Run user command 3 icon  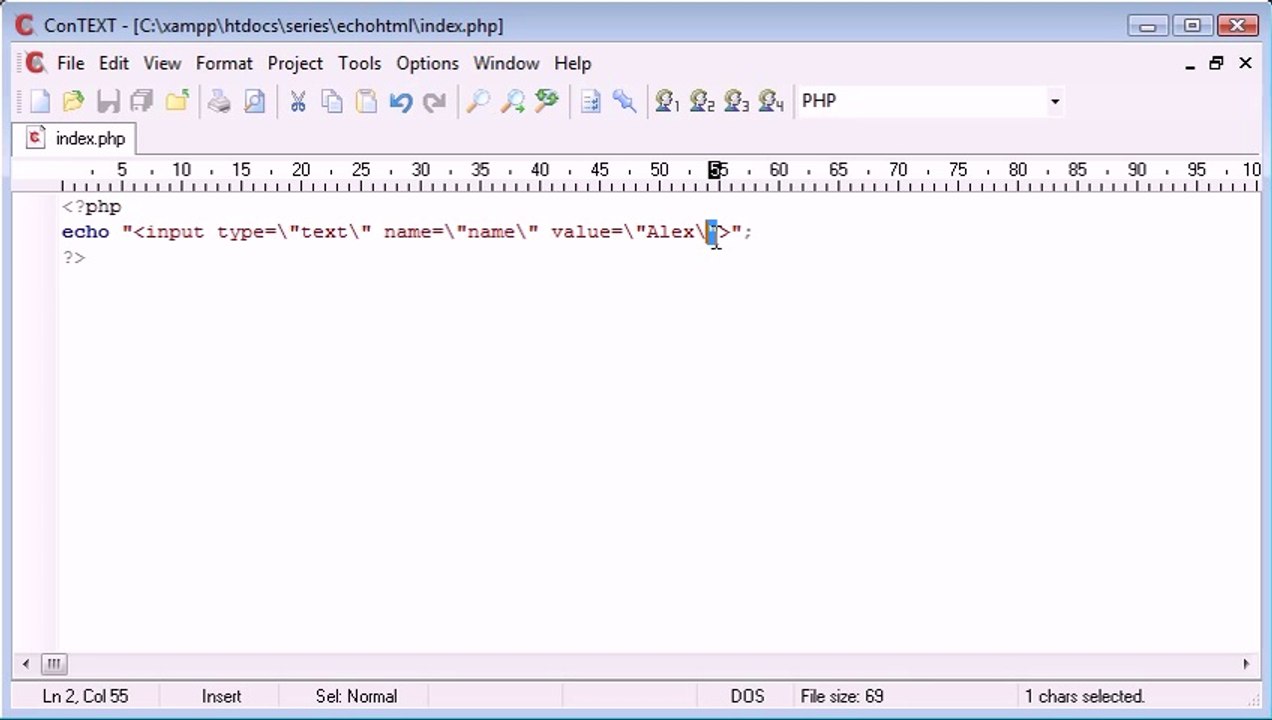(736, 101)
